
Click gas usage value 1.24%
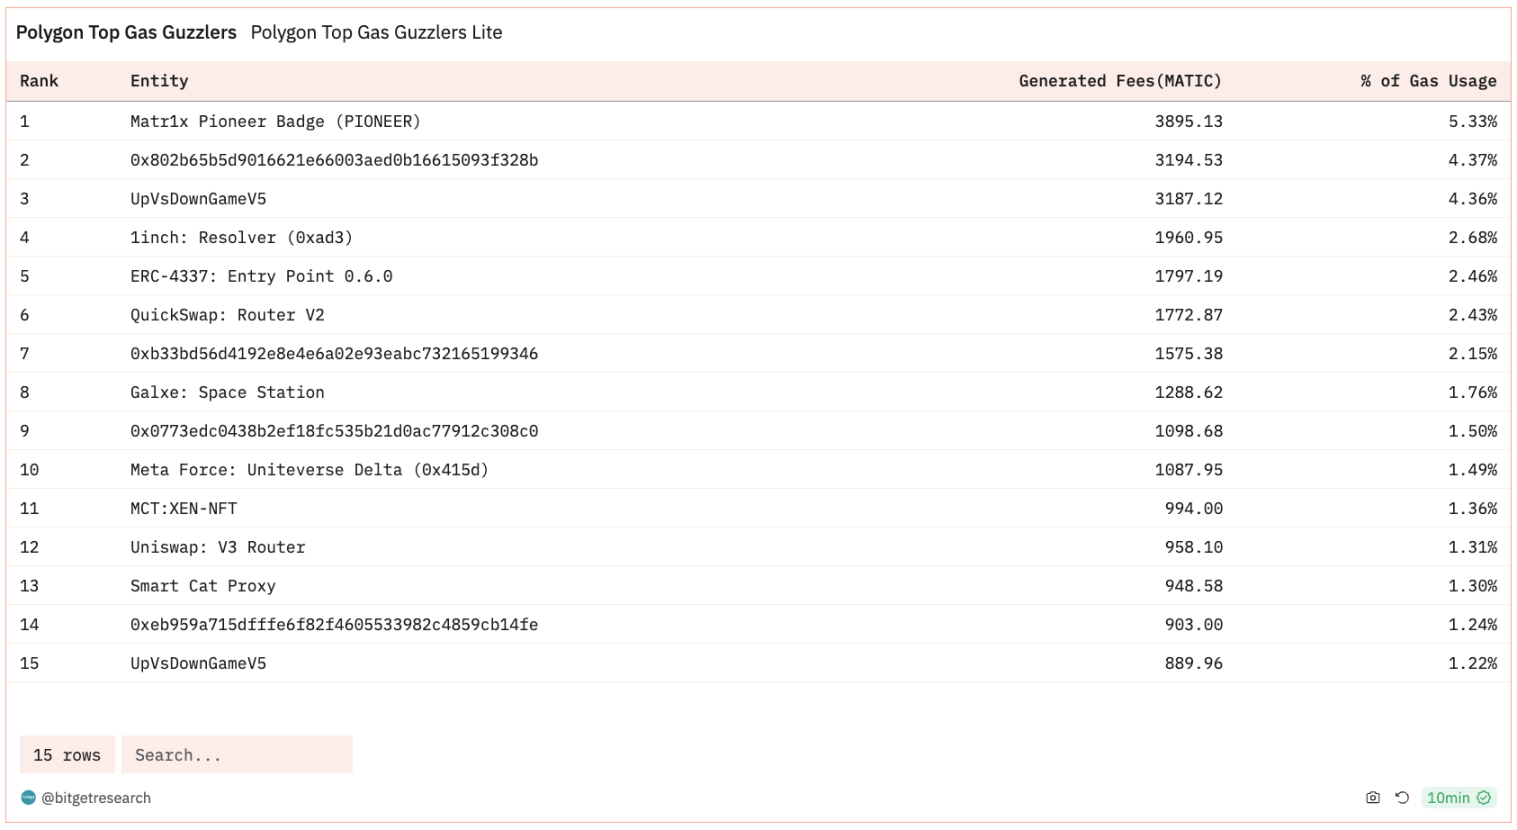point(1472,624)
